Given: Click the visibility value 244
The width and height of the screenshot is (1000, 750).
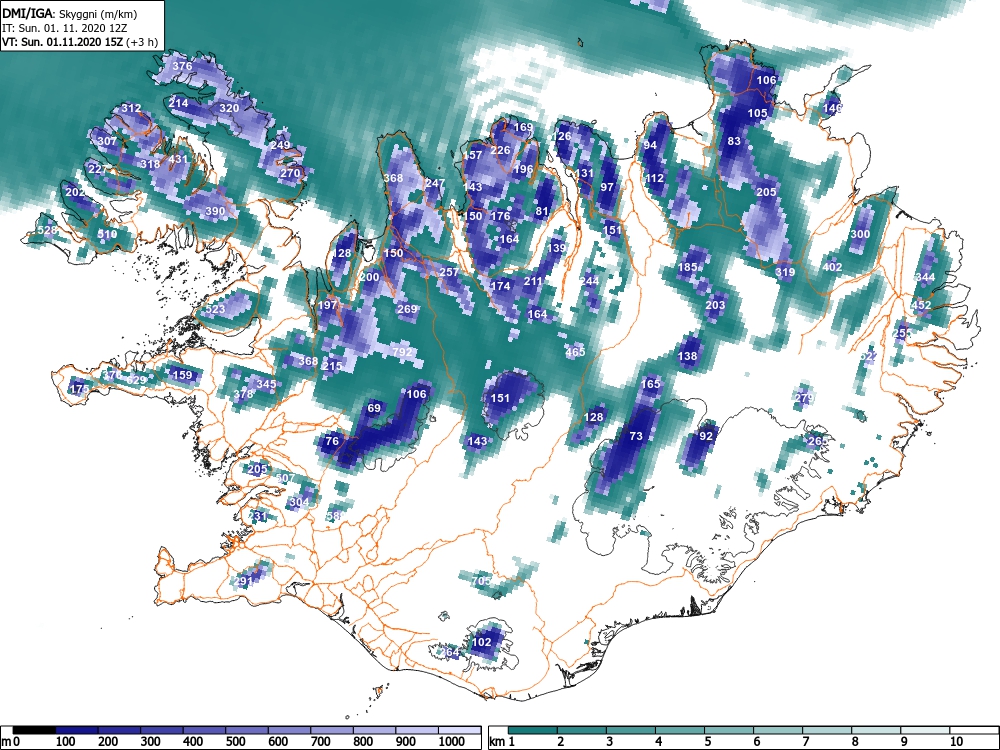Looking at the screenshot, I should (x=589, y=281).
